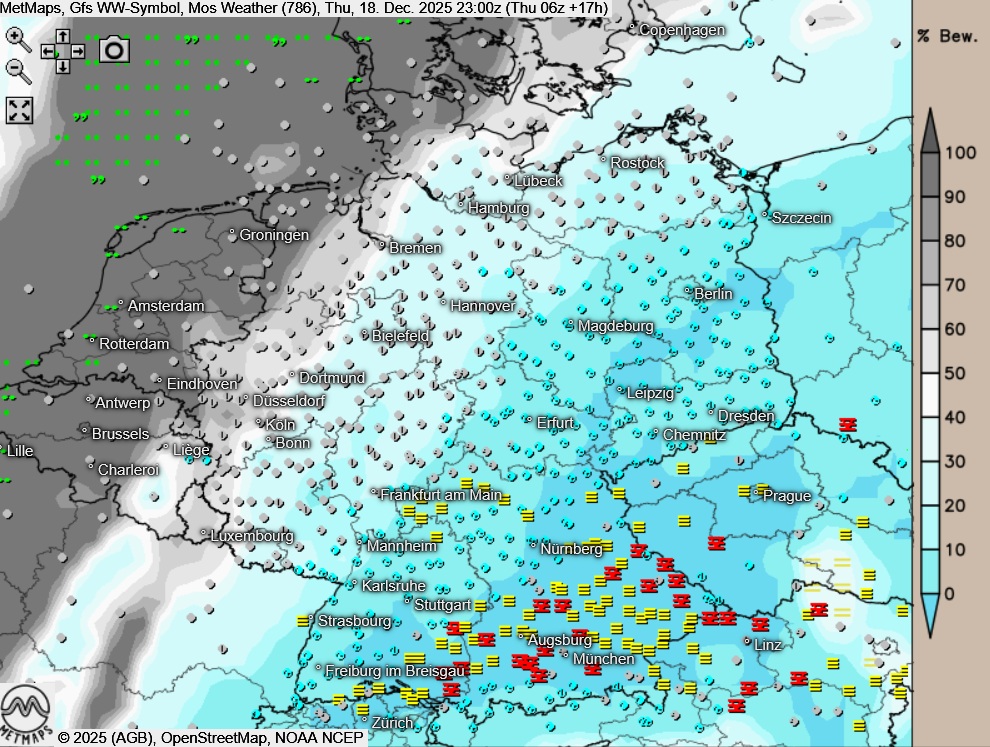
Task: Click the Hamburg label on the map
Action: click(498, 208)
